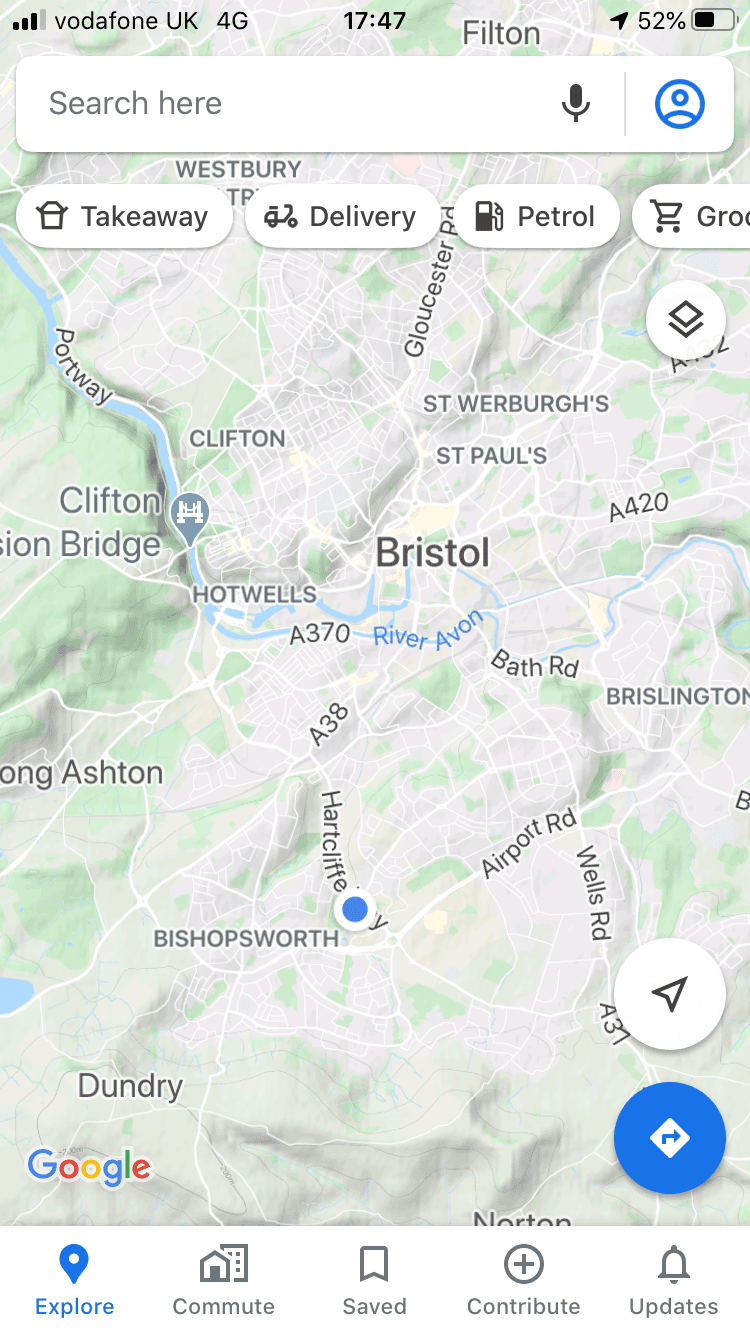
Task: Select the Takeaway category chip
Action: (x=124, y=216)
